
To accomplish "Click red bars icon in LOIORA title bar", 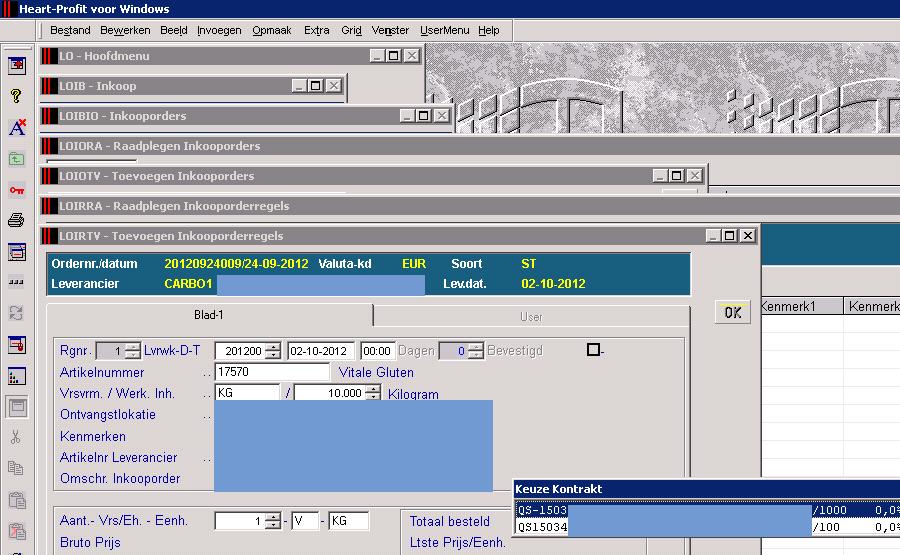I will 49,146.
